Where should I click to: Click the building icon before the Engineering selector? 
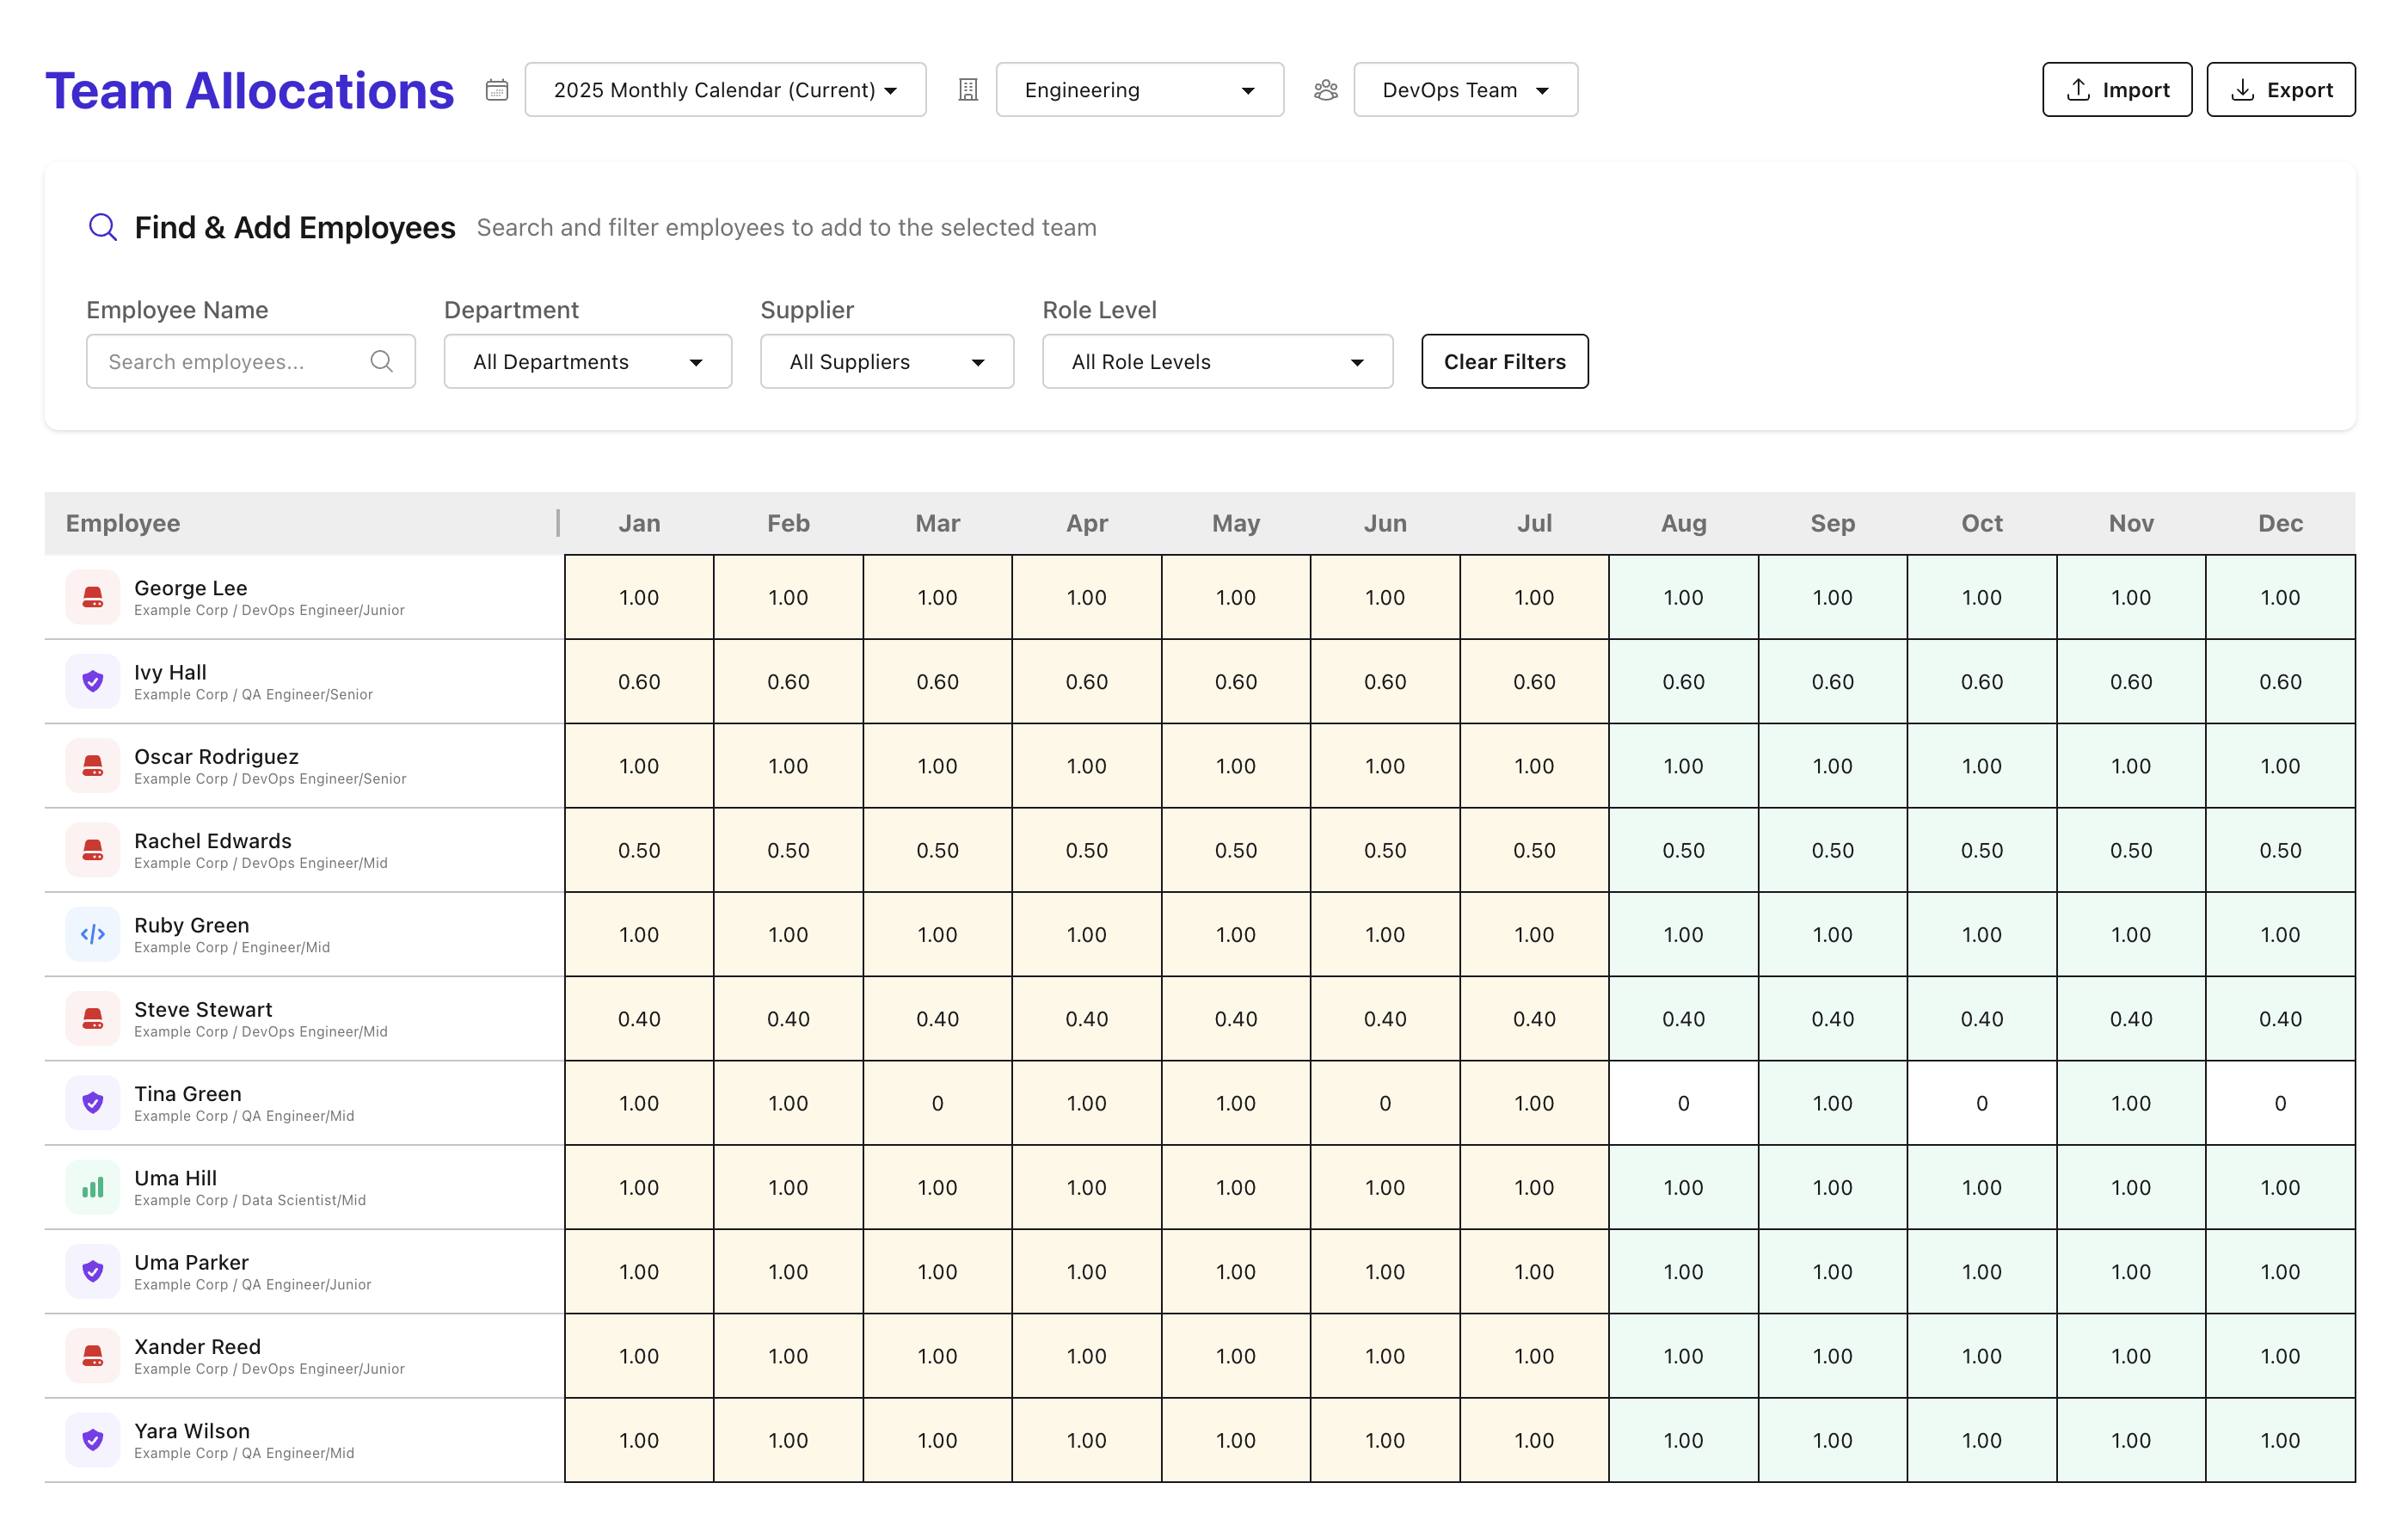[967, 89]
